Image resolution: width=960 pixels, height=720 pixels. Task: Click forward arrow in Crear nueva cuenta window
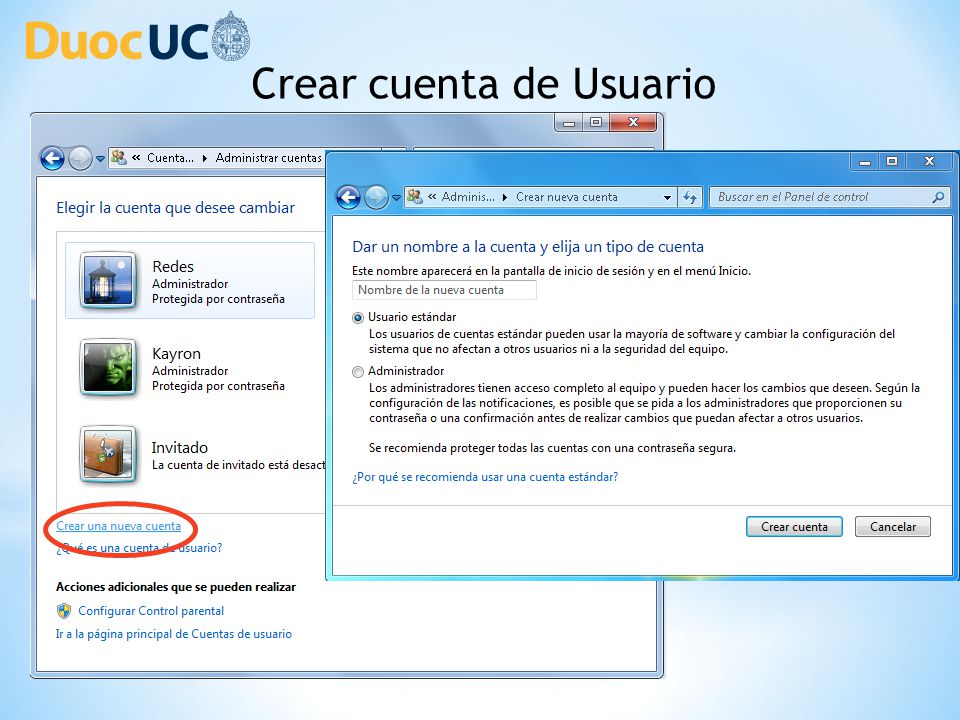[376, 197]
